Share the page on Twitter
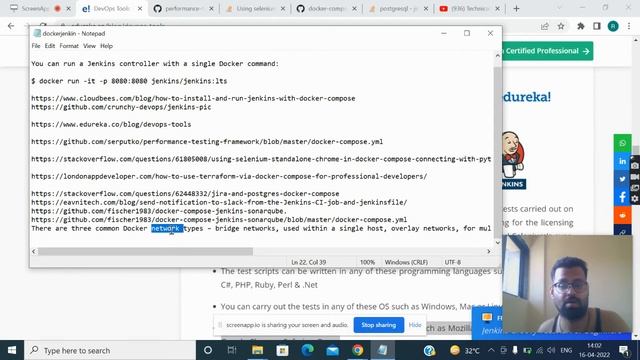This screenshot has width=640, height=360. (622, 179)
